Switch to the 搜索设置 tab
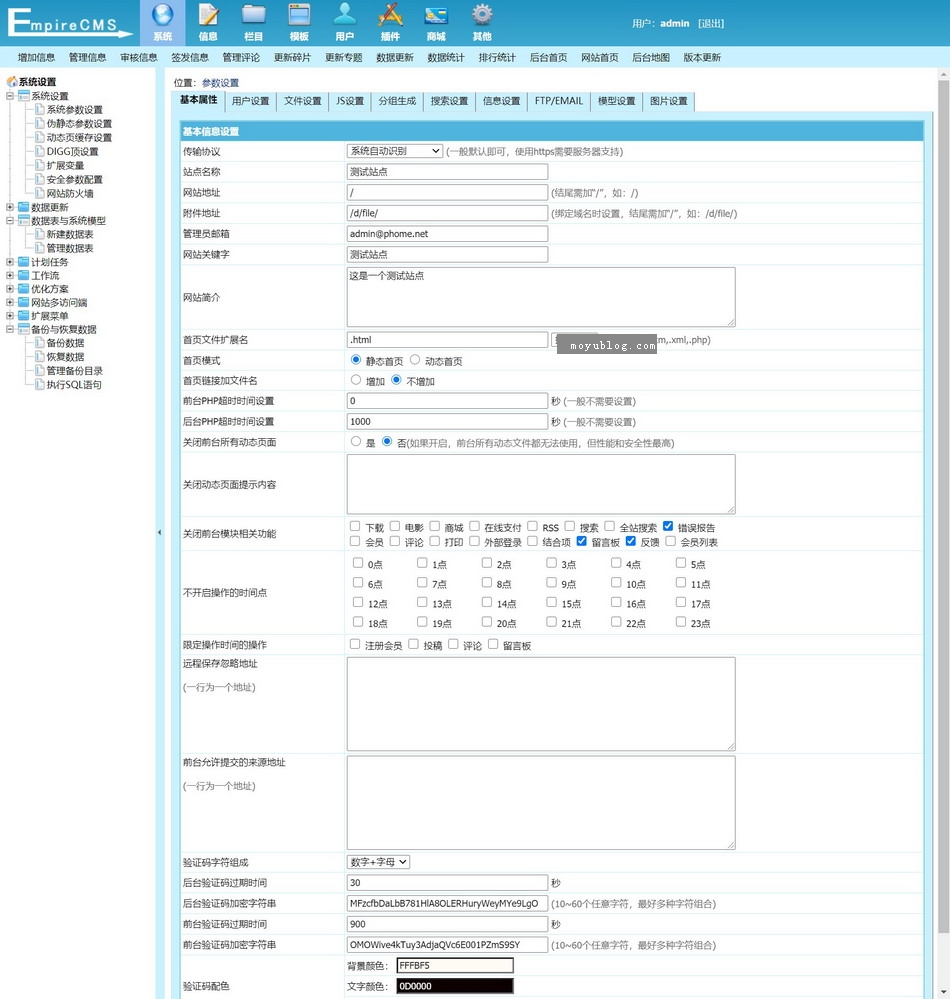Viewport: 950px width, 999px height. pos(449,101)
